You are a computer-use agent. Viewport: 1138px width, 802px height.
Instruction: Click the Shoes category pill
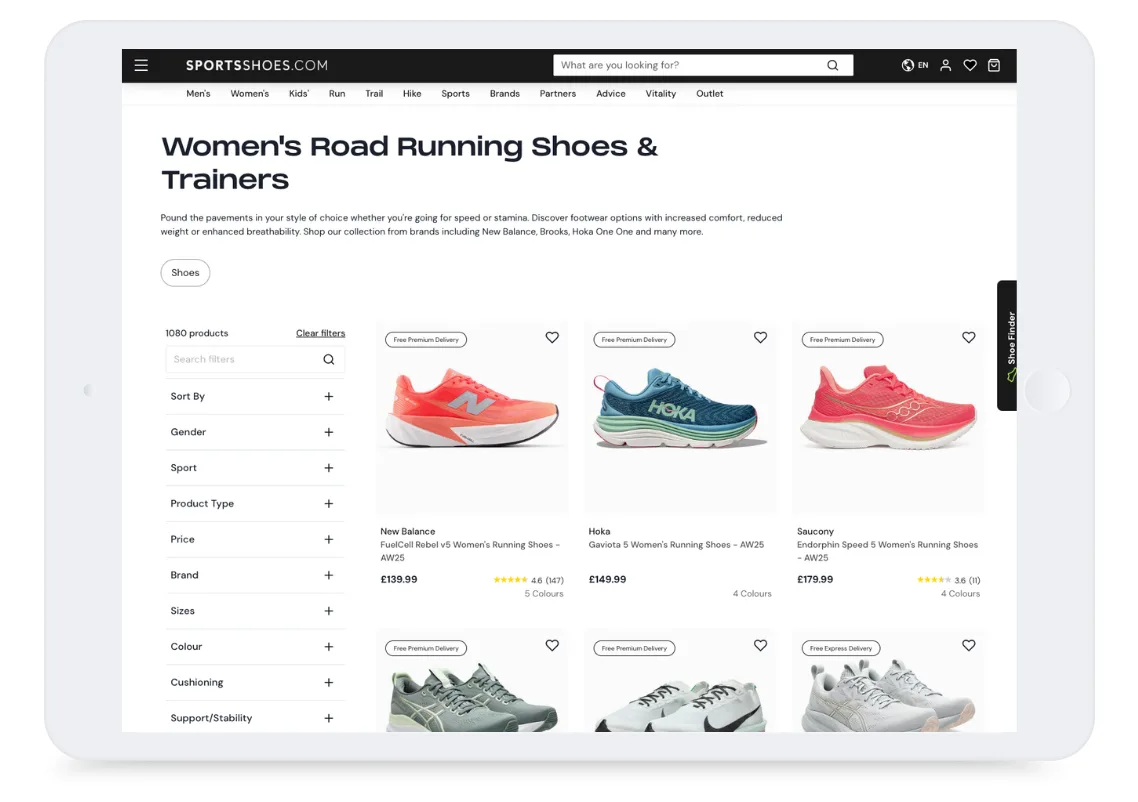185,273
